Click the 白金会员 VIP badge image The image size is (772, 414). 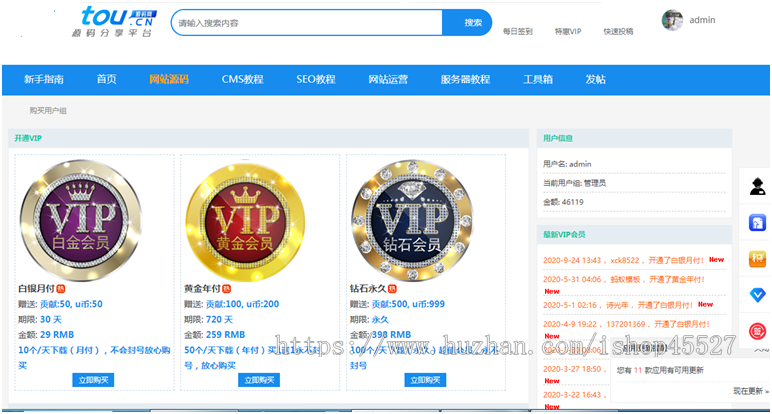click(x=81, y=221)
